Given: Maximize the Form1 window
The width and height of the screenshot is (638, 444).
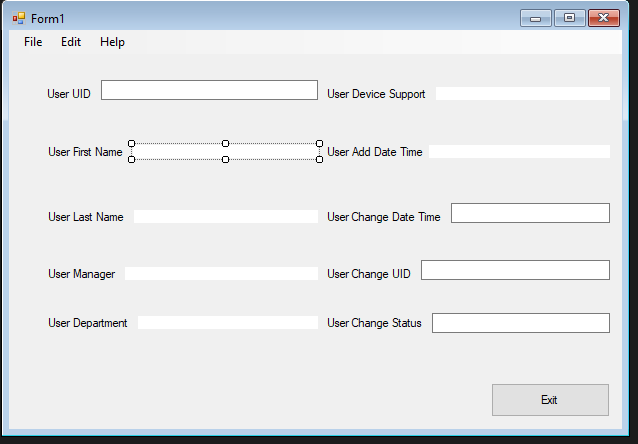Looking at the screenshot, I should coord(570,18).
